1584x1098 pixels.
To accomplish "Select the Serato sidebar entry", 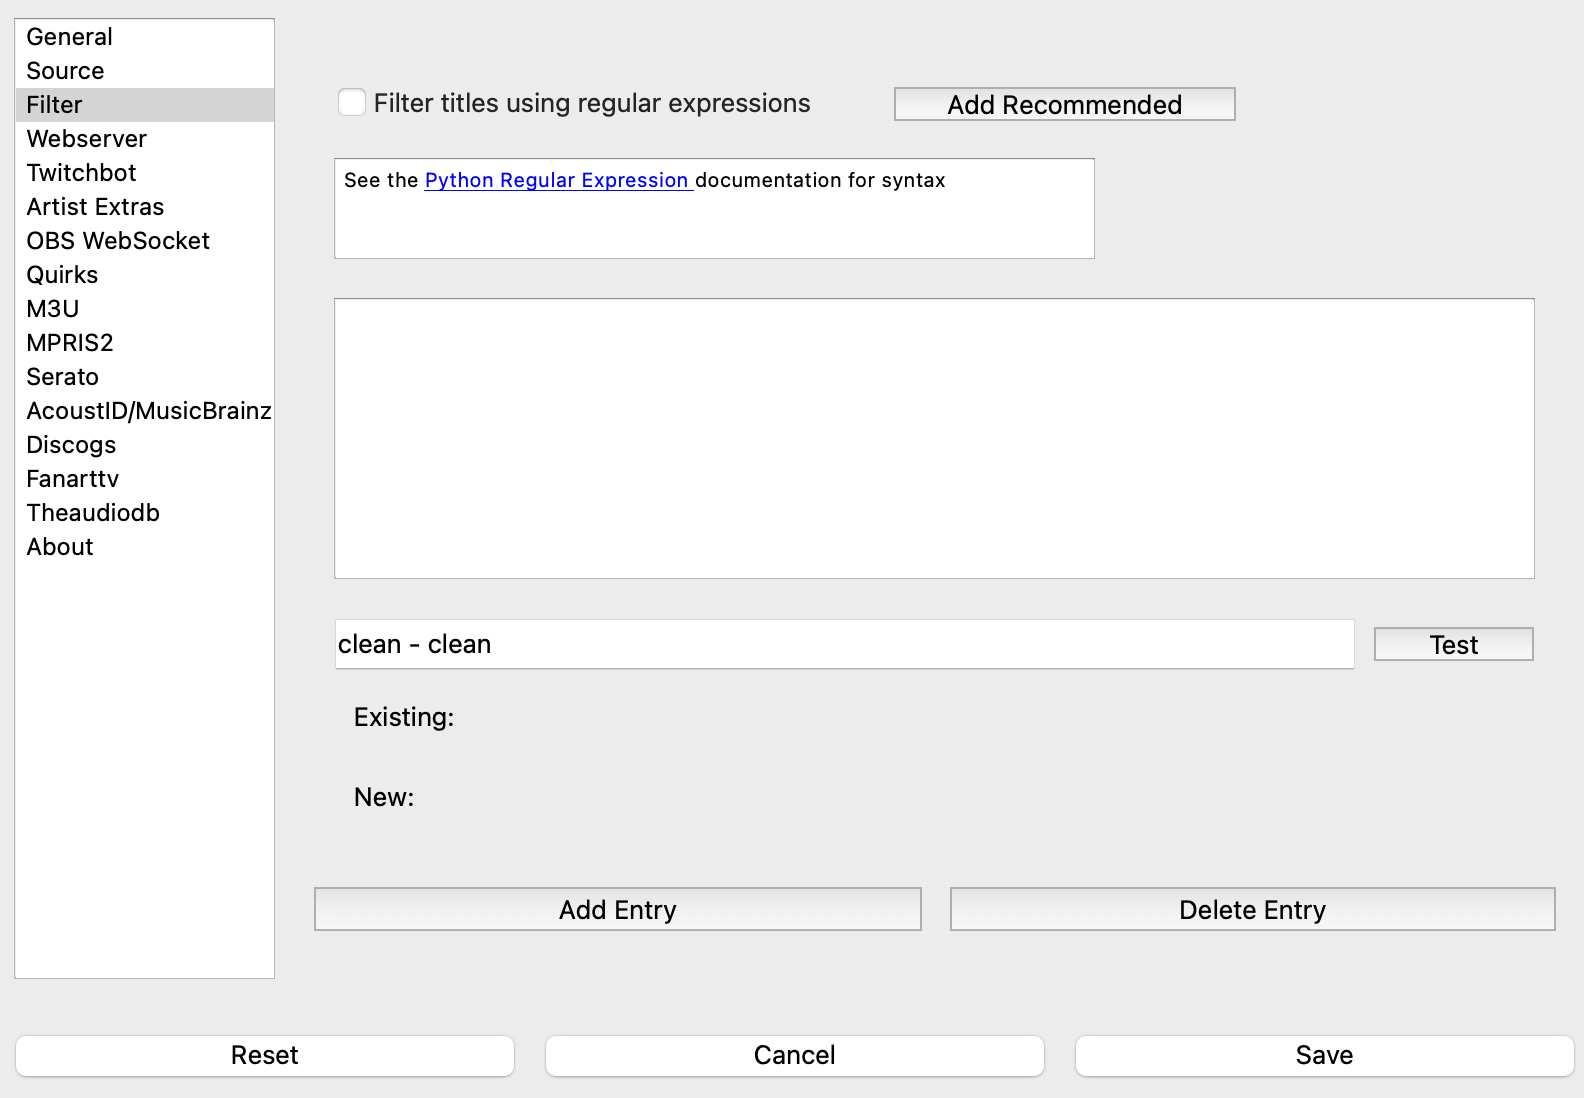I will (x=63, y=377).
